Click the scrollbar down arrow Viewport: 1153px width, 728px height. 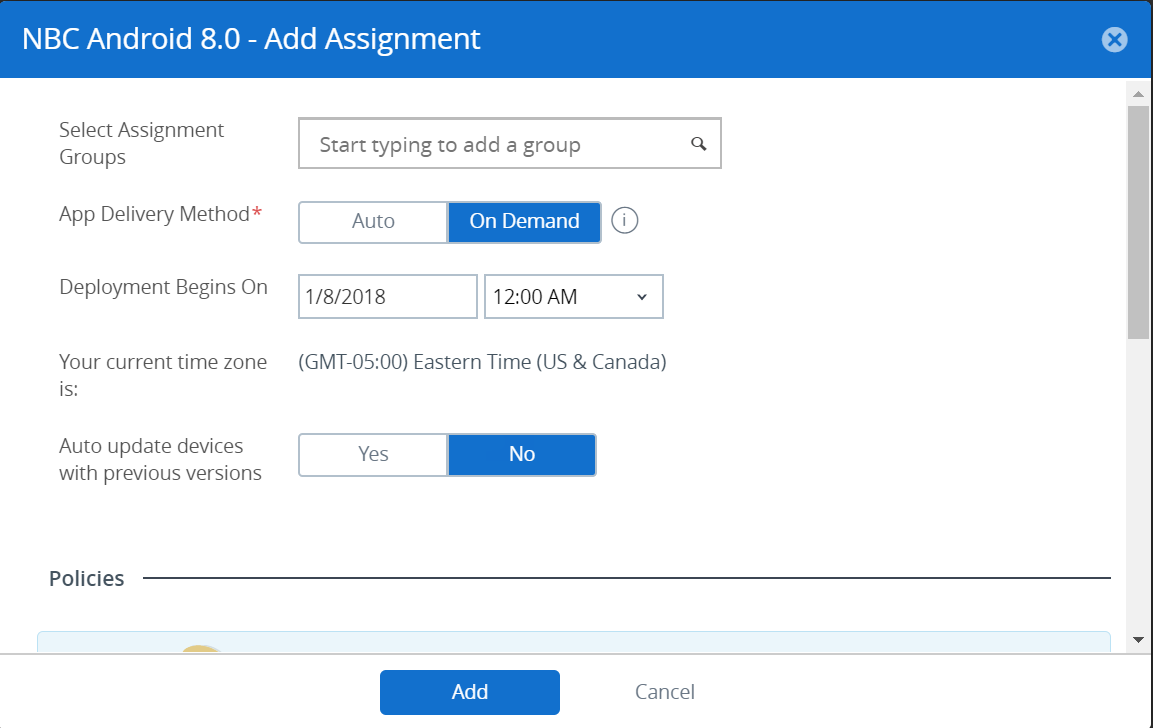[x=1138, y=638]
